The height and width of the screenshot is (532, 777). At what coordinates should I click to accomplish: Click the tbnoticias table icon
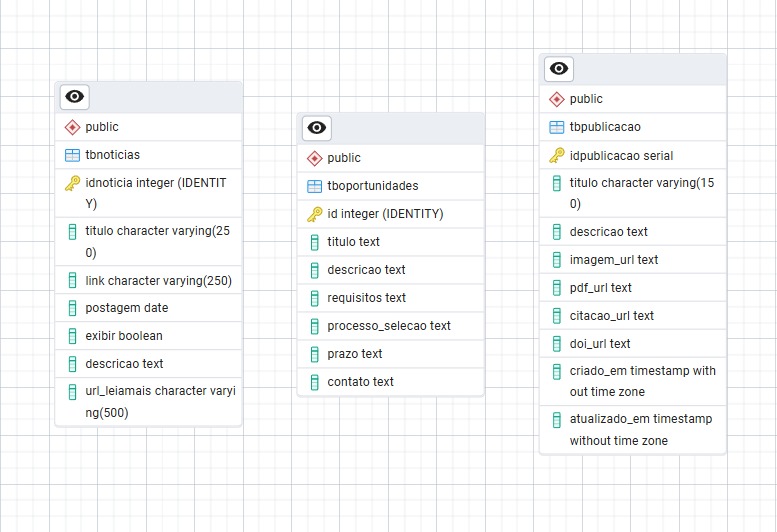(72, 155)
